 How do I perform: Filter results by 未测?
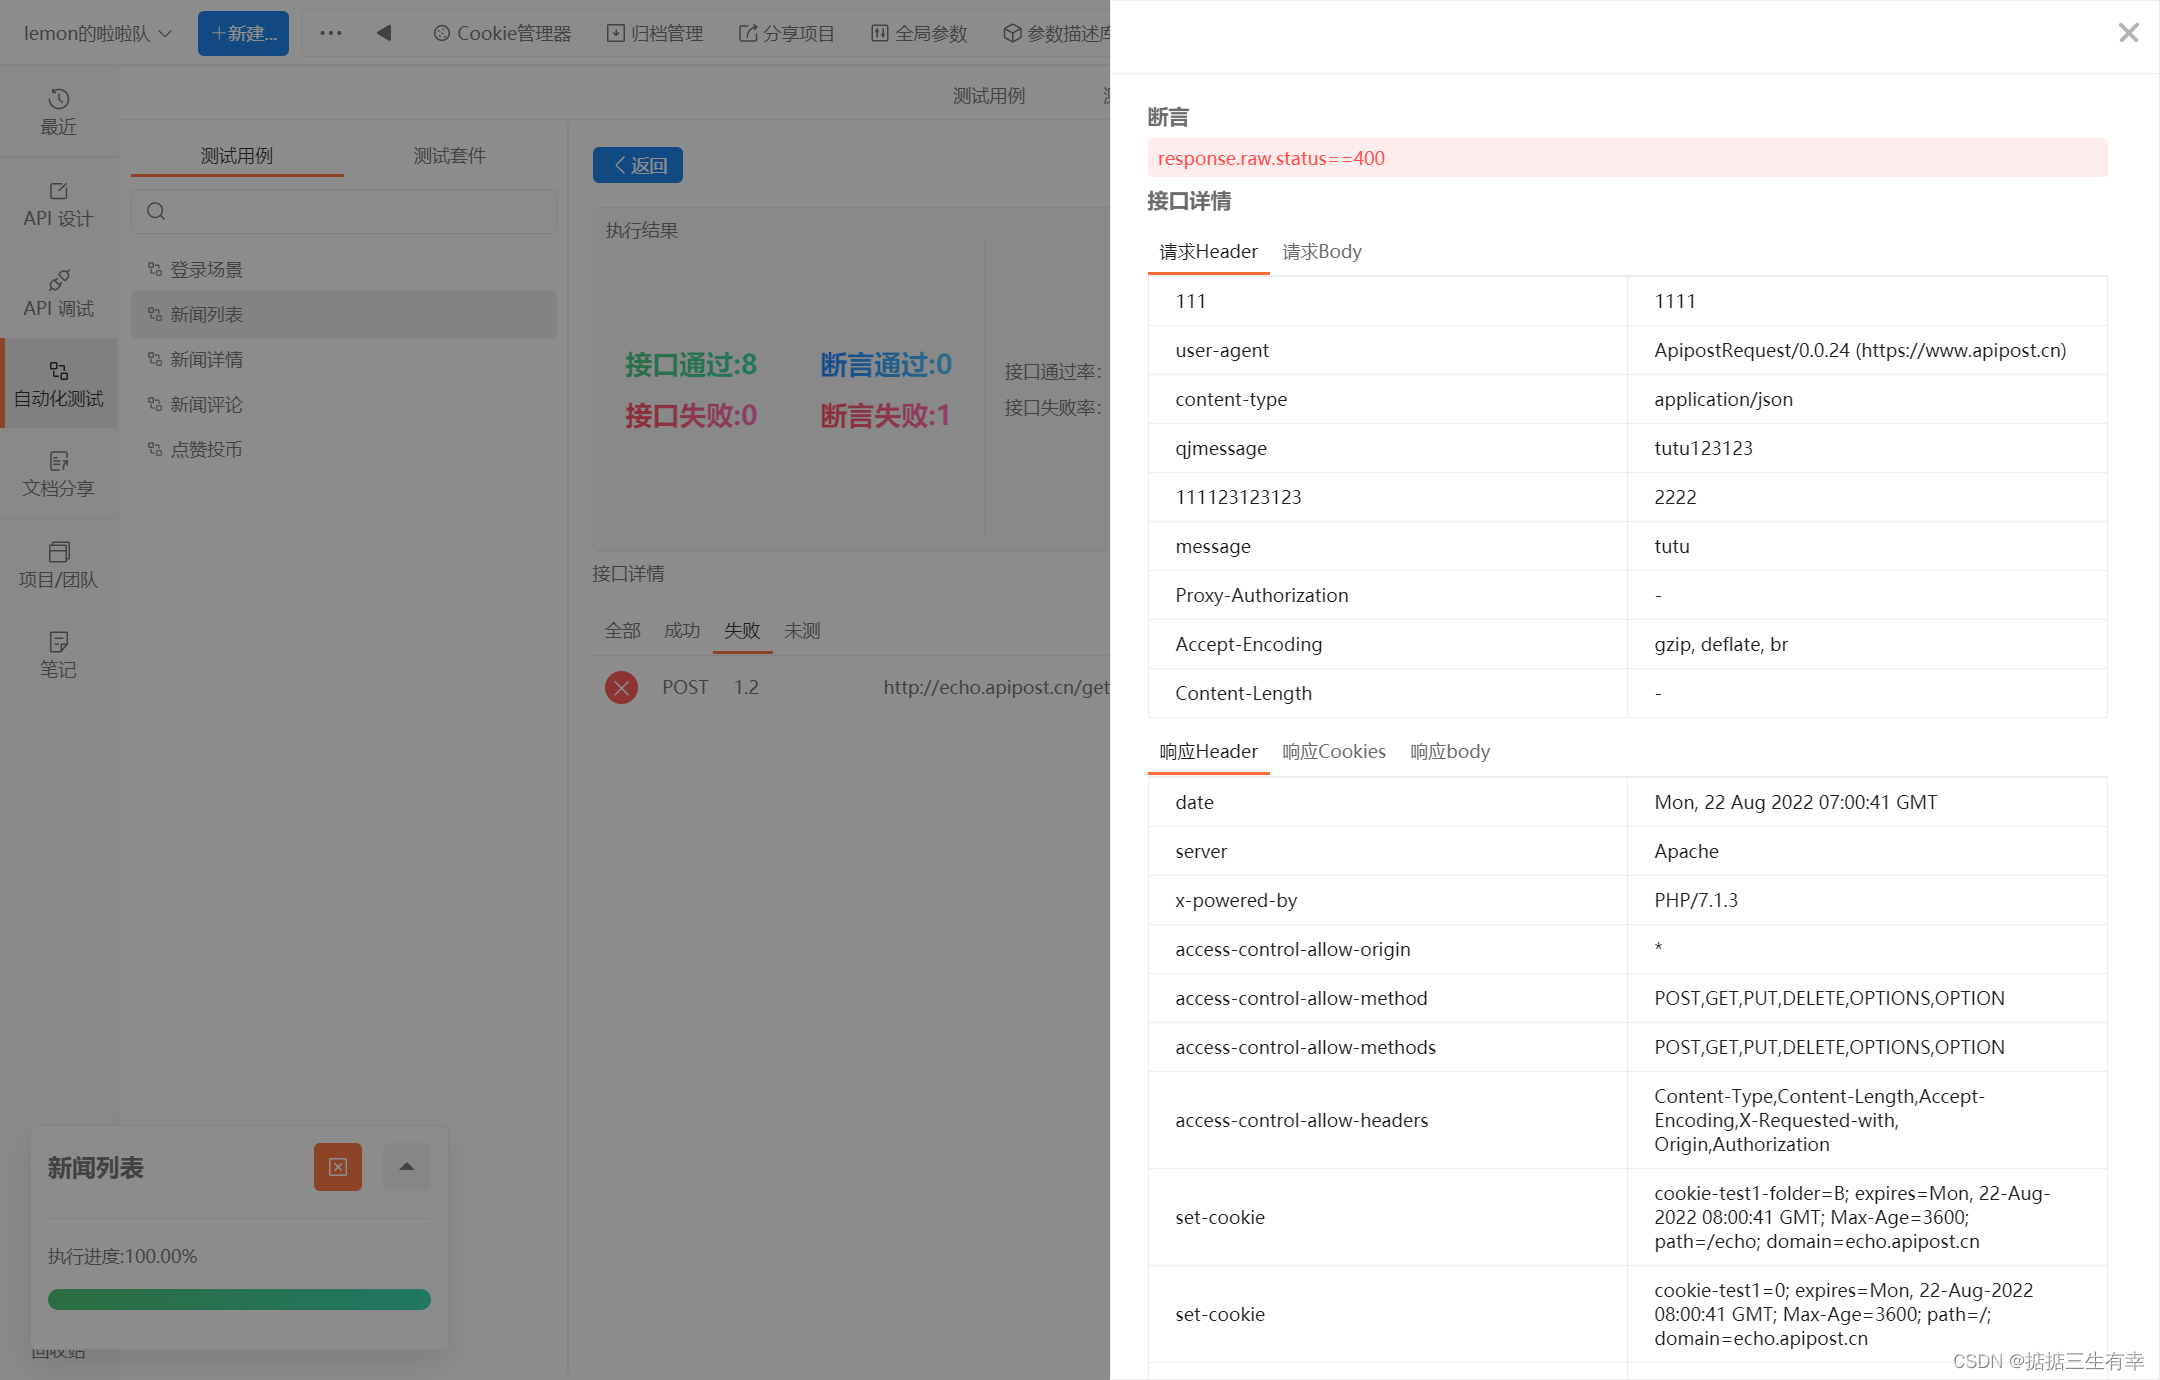802,631
